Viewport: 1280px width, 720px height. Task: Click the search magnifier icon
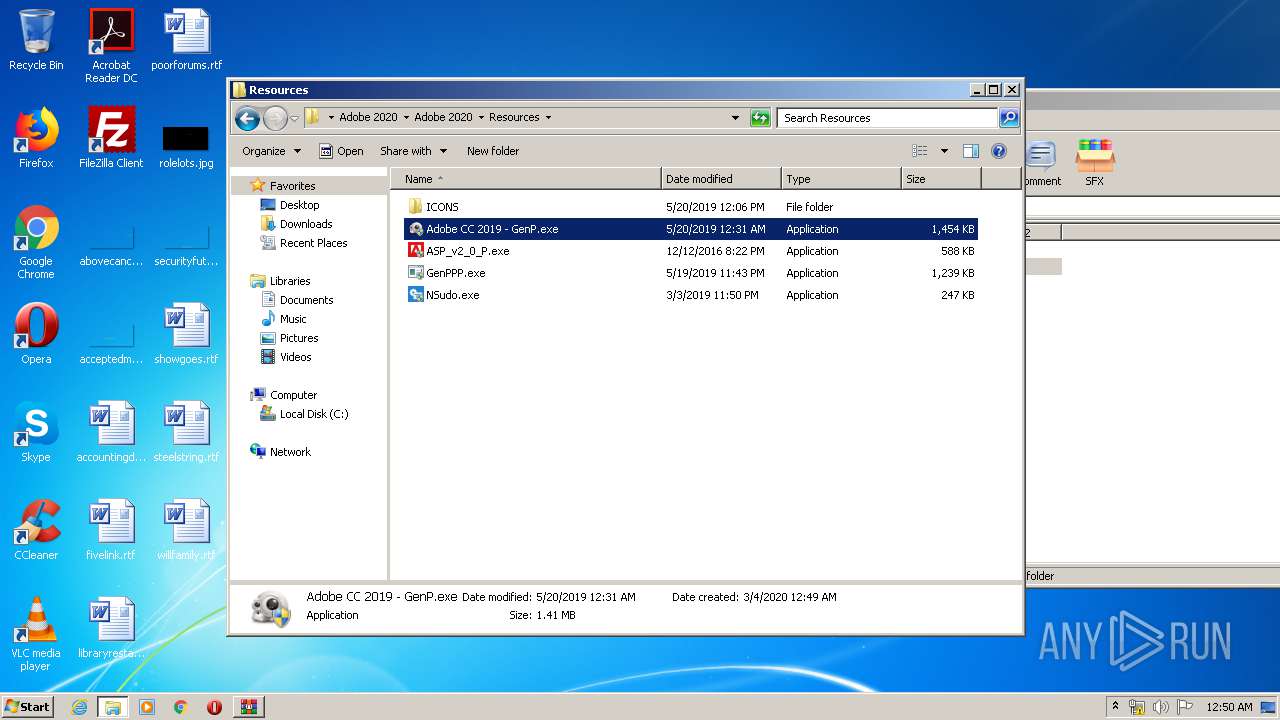[x=1009, y=118]
